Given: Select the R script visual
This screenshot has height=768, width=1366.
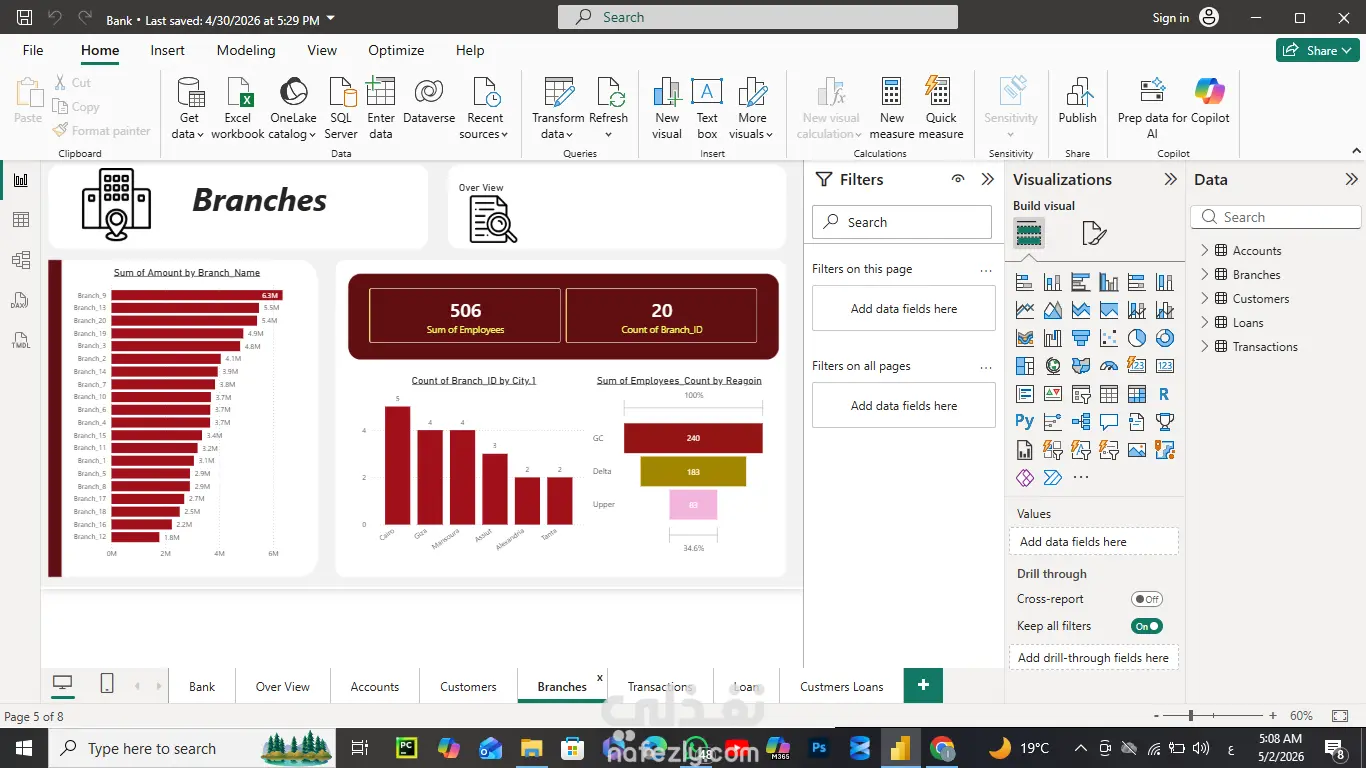Looking at the screenshot, I should (x=1165, y=394).
